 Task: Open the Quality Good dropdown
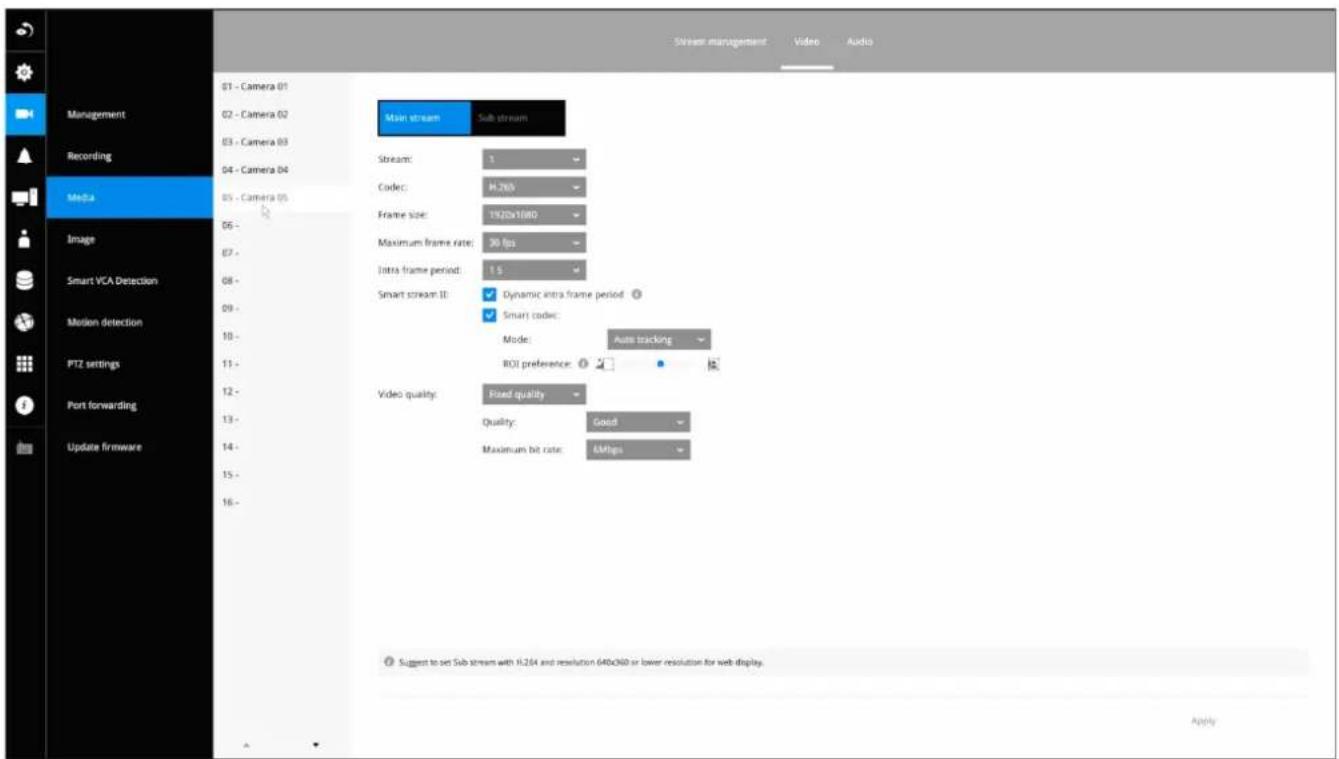(x=638, y=422)
